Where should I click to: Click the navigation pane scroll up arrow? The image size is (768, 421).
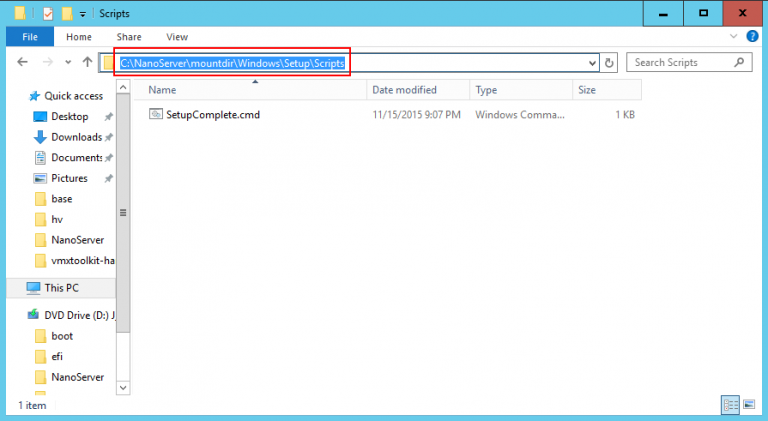click(123, 87)
